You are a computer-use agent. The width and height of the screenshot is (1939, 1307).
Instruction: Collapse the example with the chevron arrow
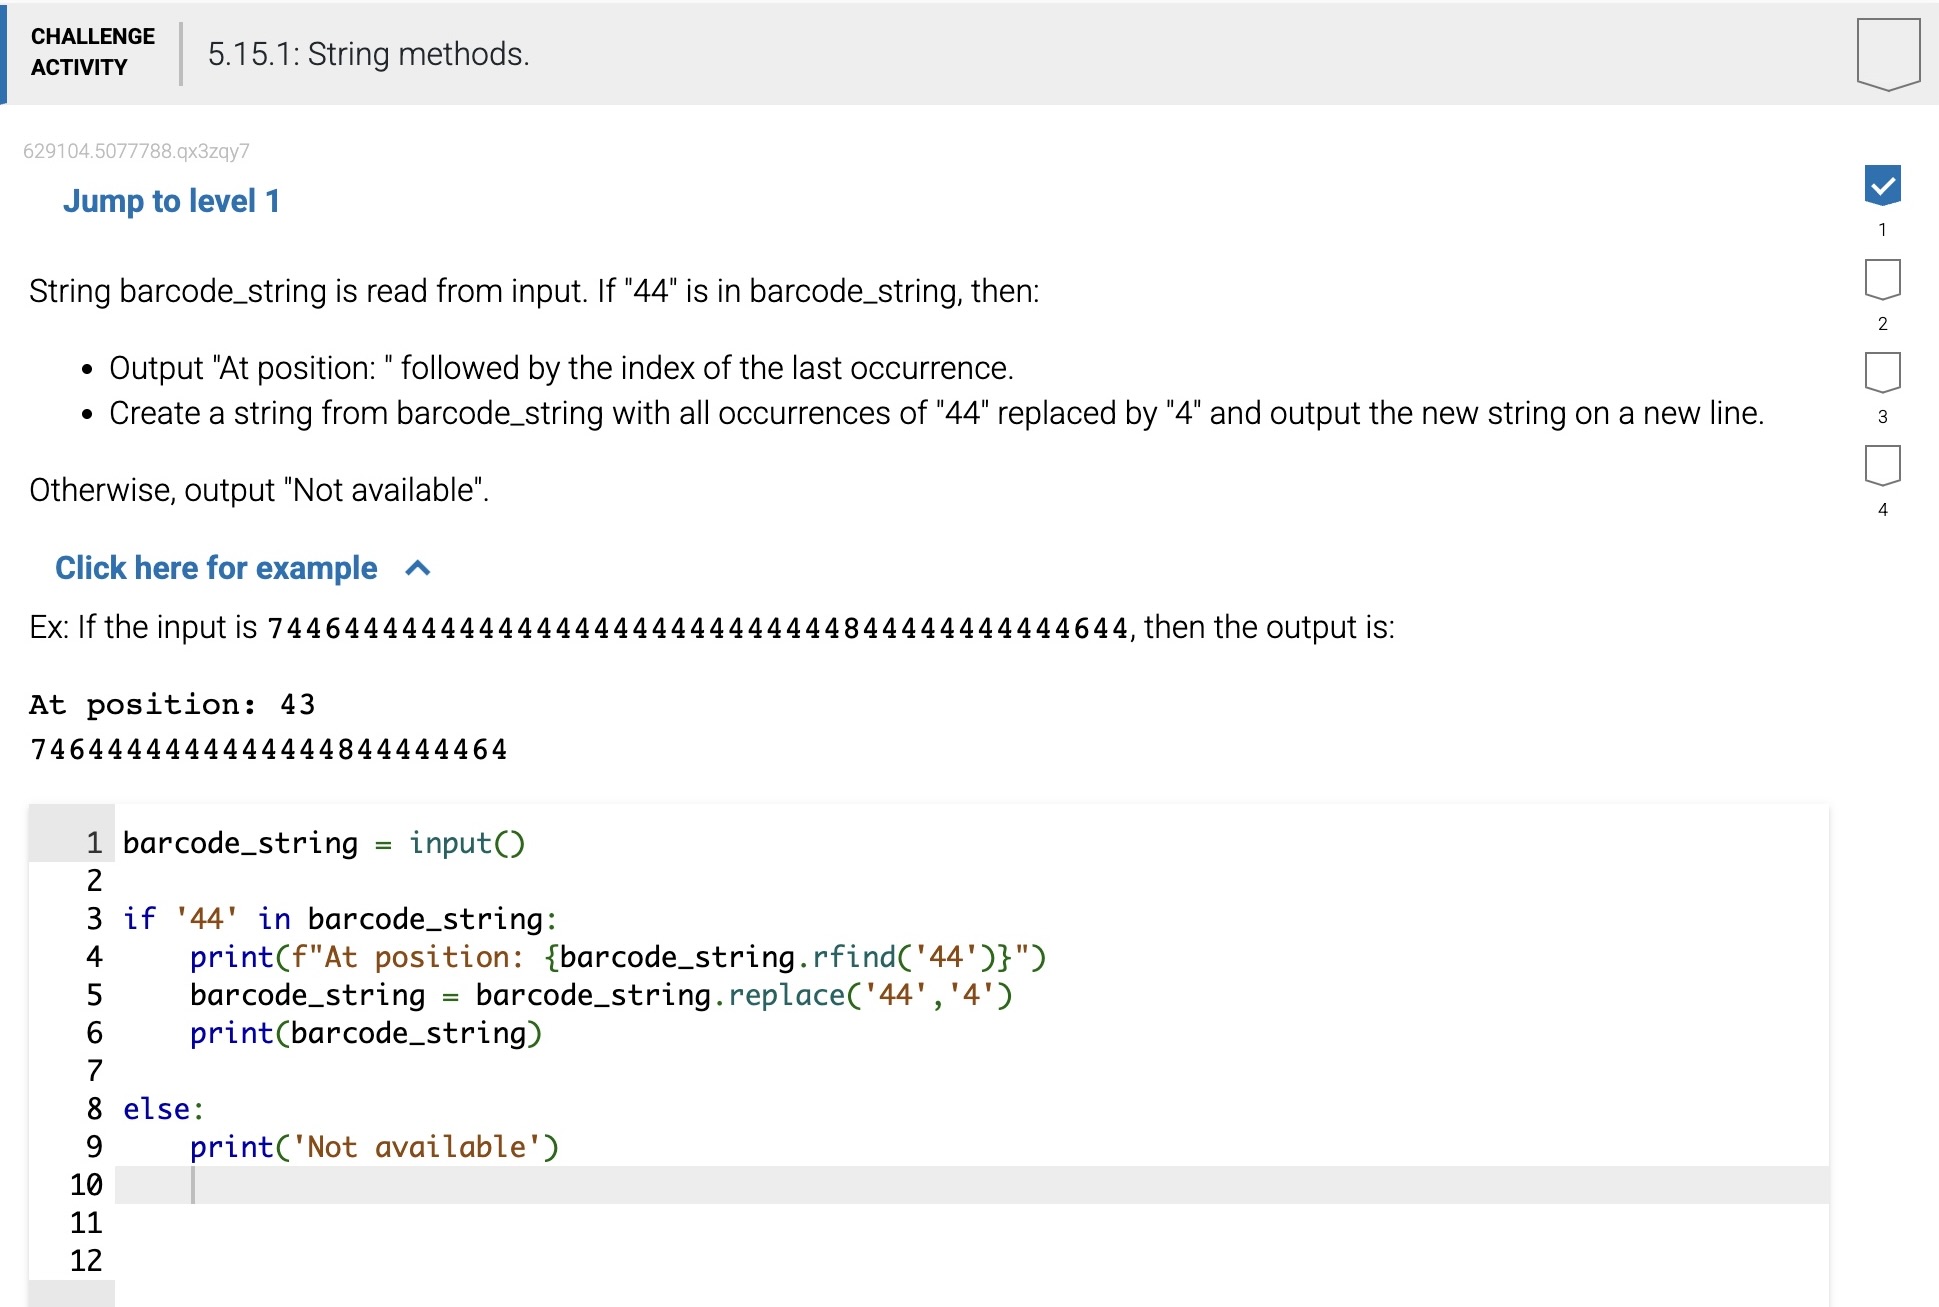(418, 568)
